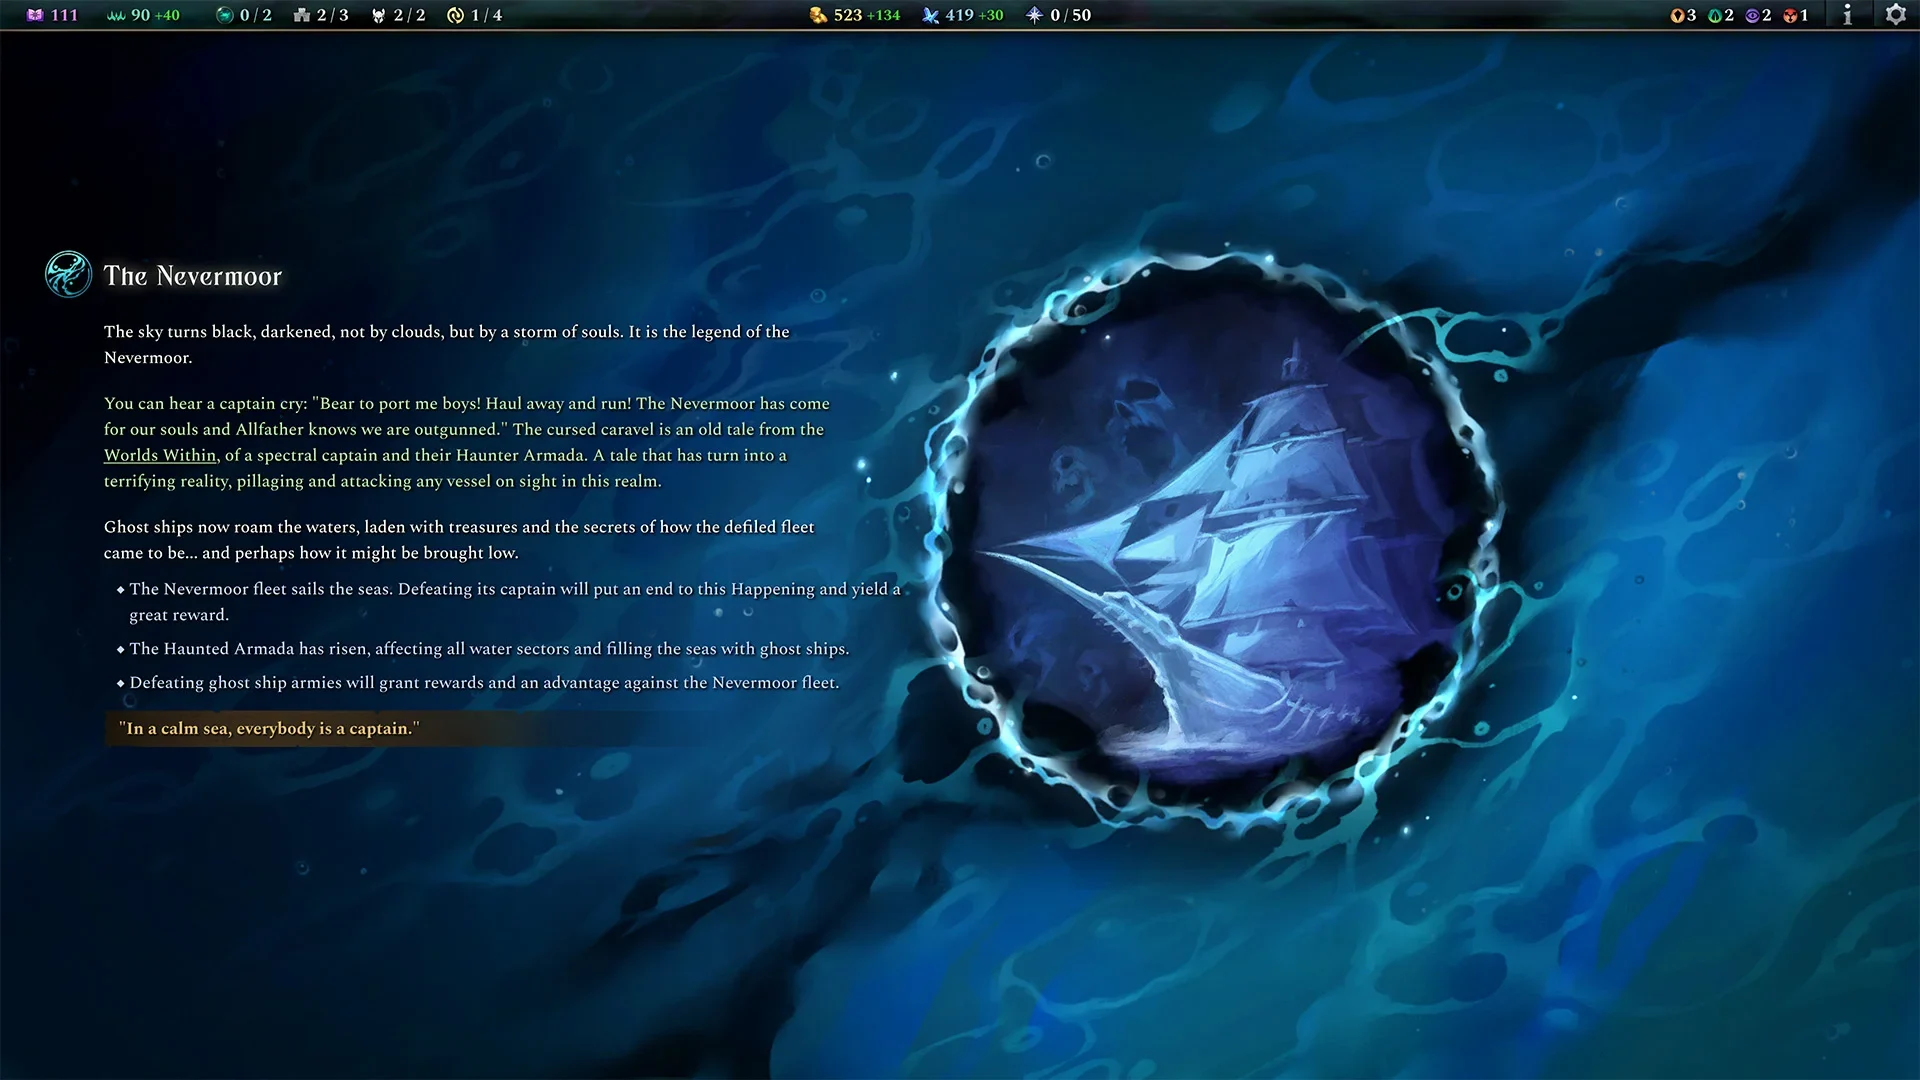Screen dimensions: 1920x1080
Task: Open the hero cap helmet icon
Action: (x=378, y=16)
